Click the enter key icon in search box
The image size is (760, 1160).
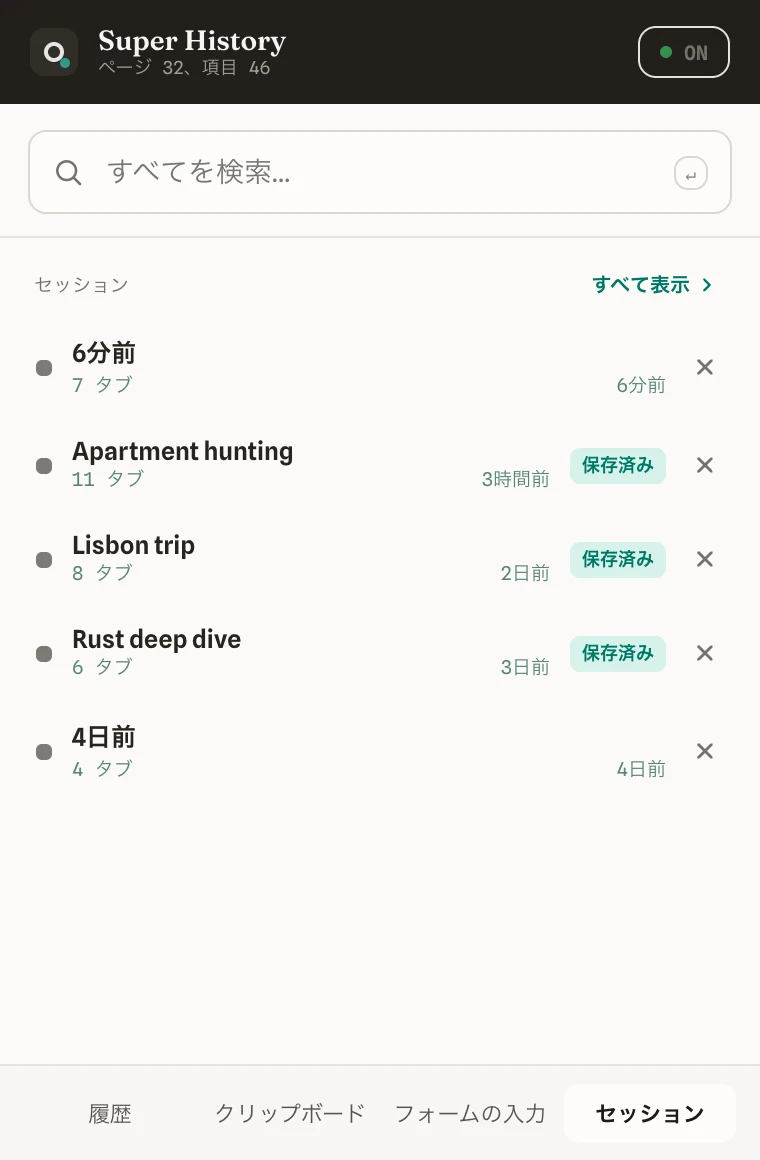point(690,174)
